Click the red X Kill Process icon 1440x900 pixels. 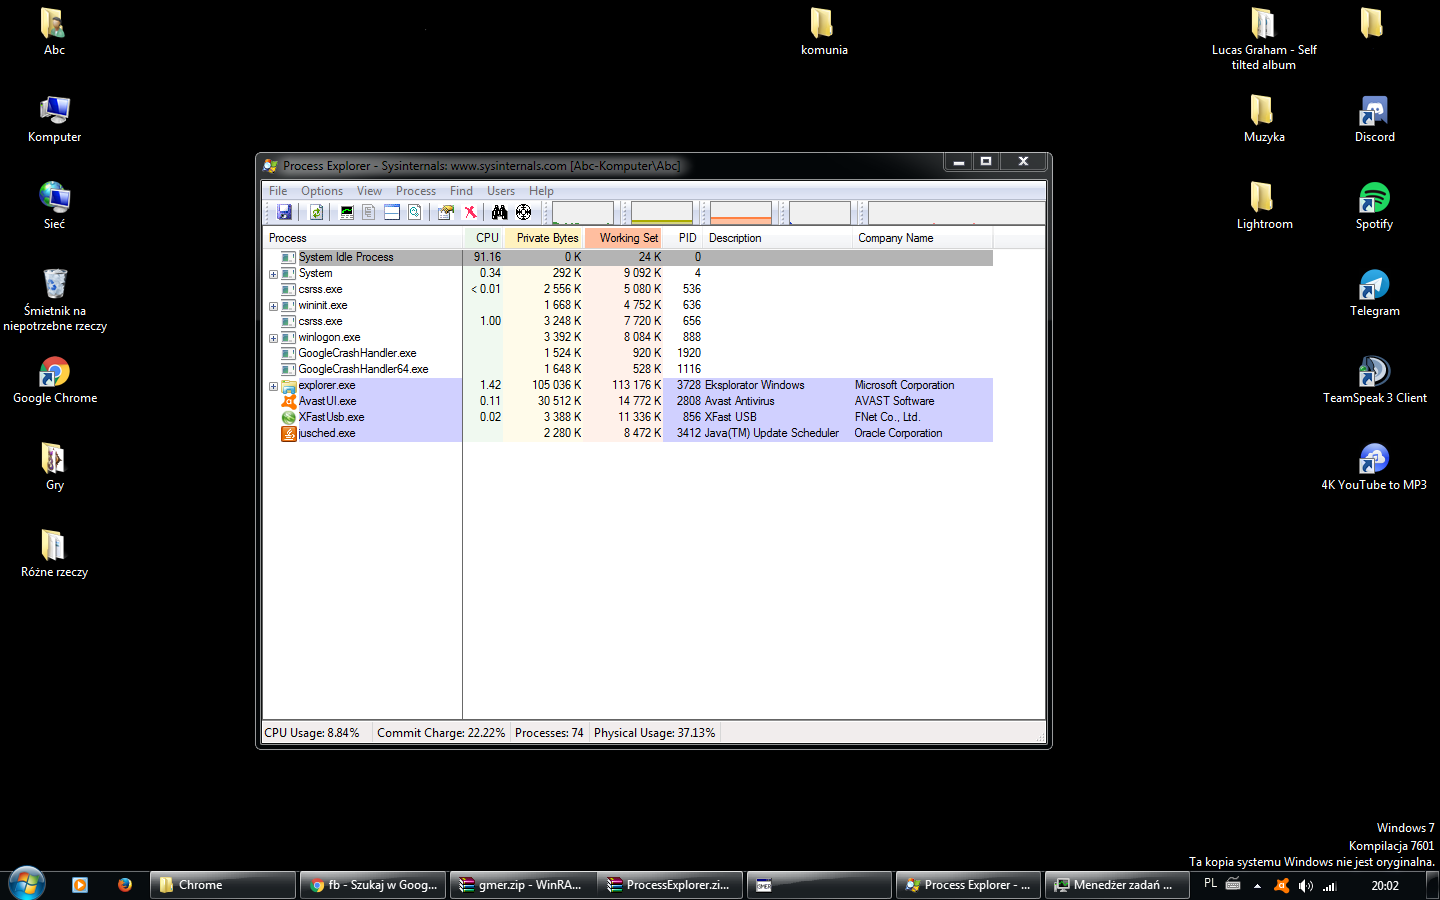click(470, 212)
